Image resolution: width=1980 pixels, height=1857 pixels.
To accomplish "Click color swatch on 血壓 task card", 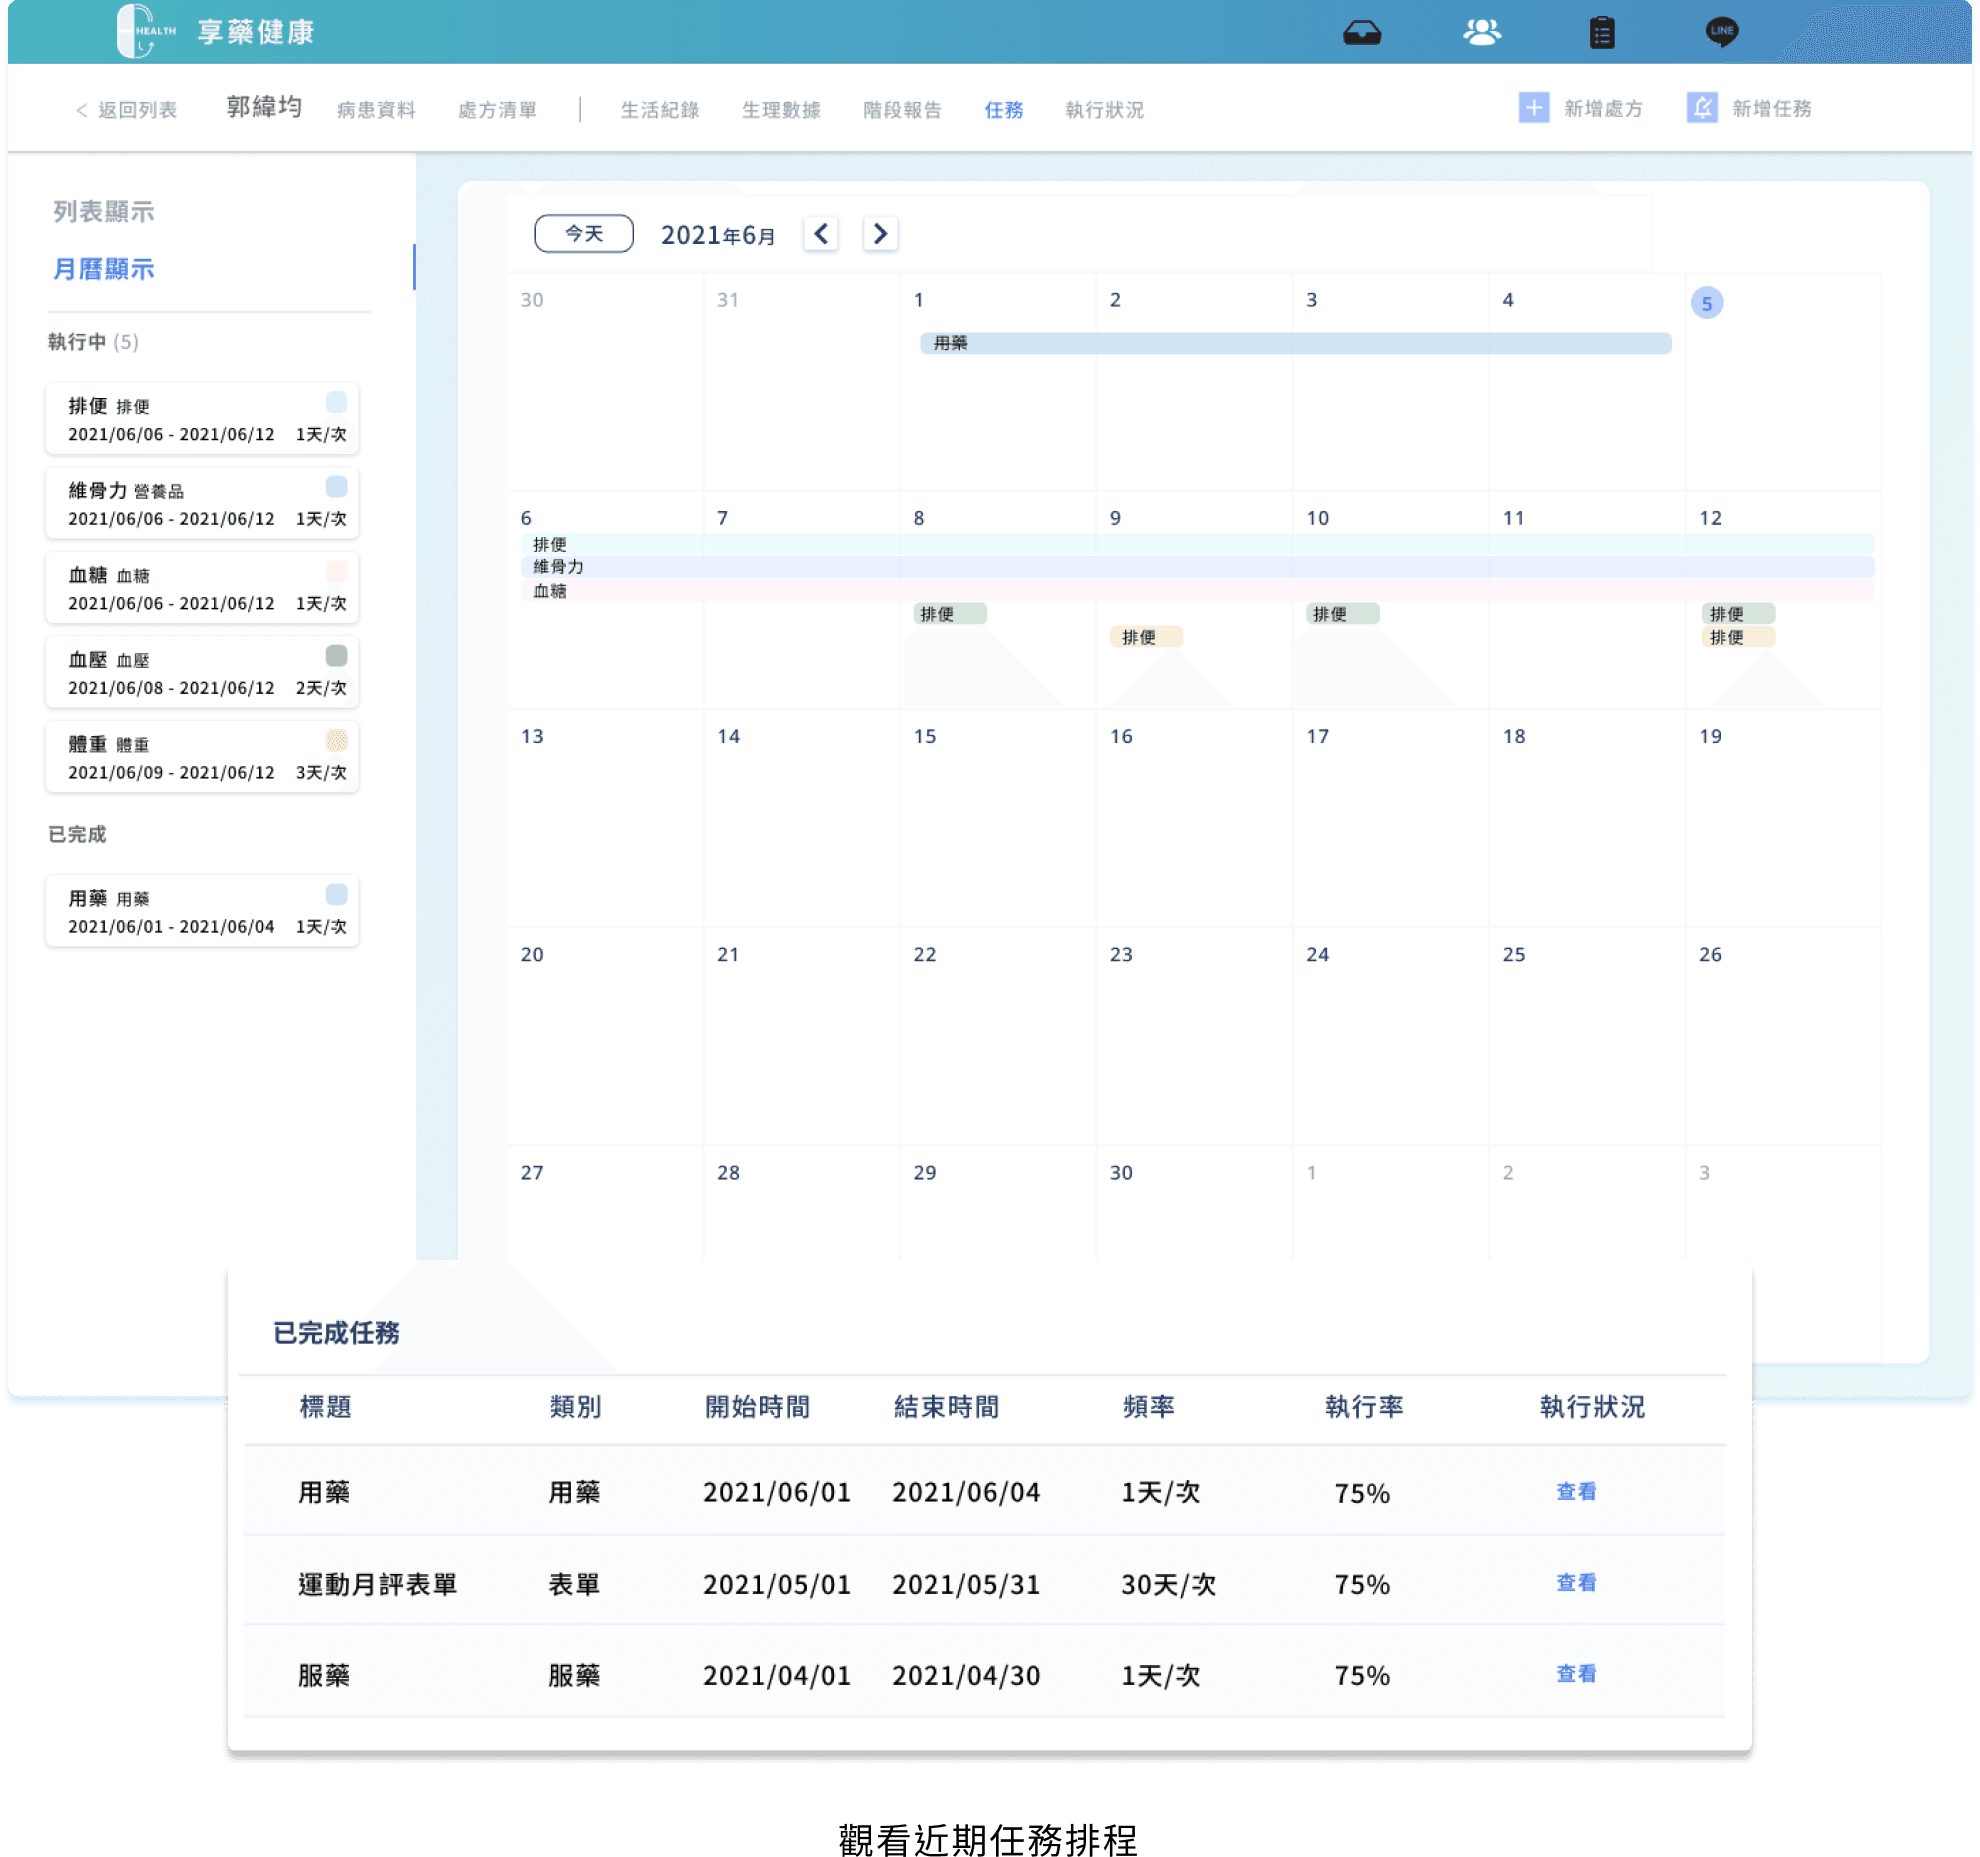I will [336, 656].
